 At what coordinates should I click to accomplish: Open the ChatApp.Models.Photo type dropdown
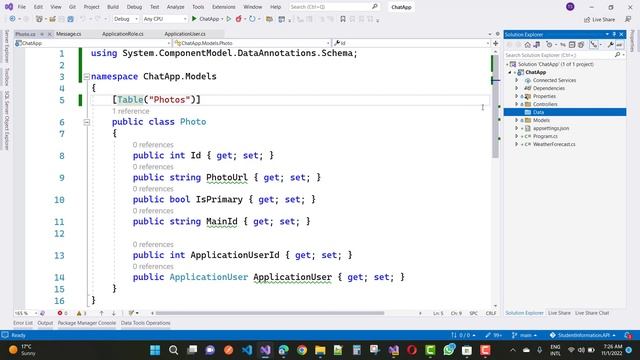coord(251,43)
